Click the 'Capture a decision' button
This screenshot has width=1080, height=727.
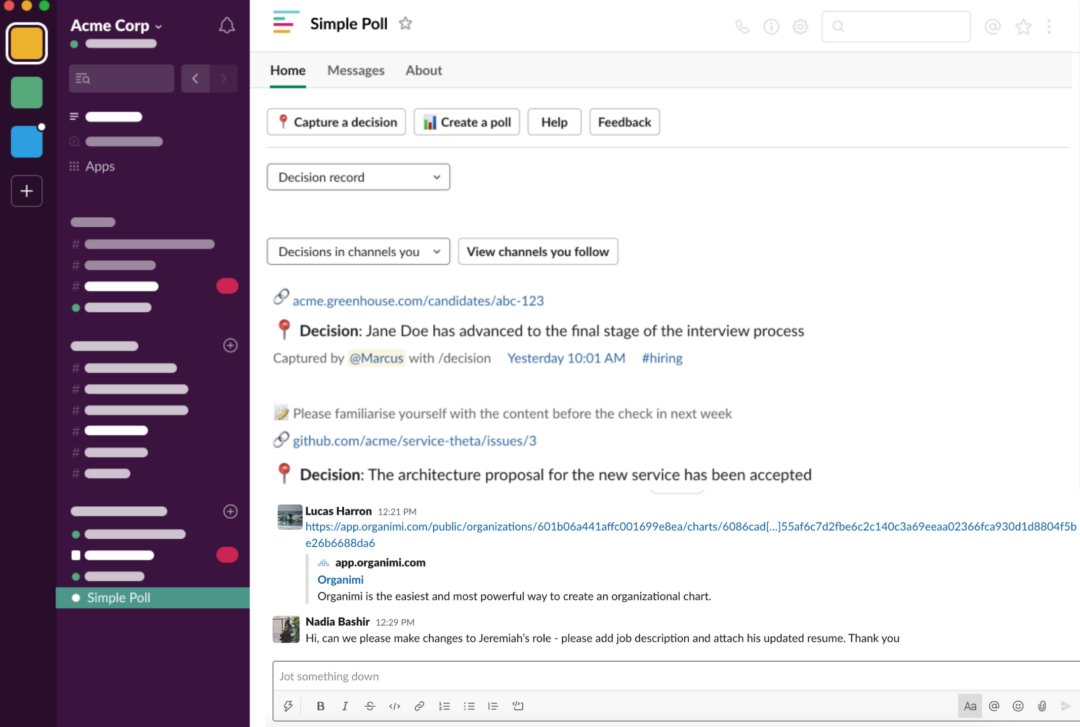coord(335,121)
